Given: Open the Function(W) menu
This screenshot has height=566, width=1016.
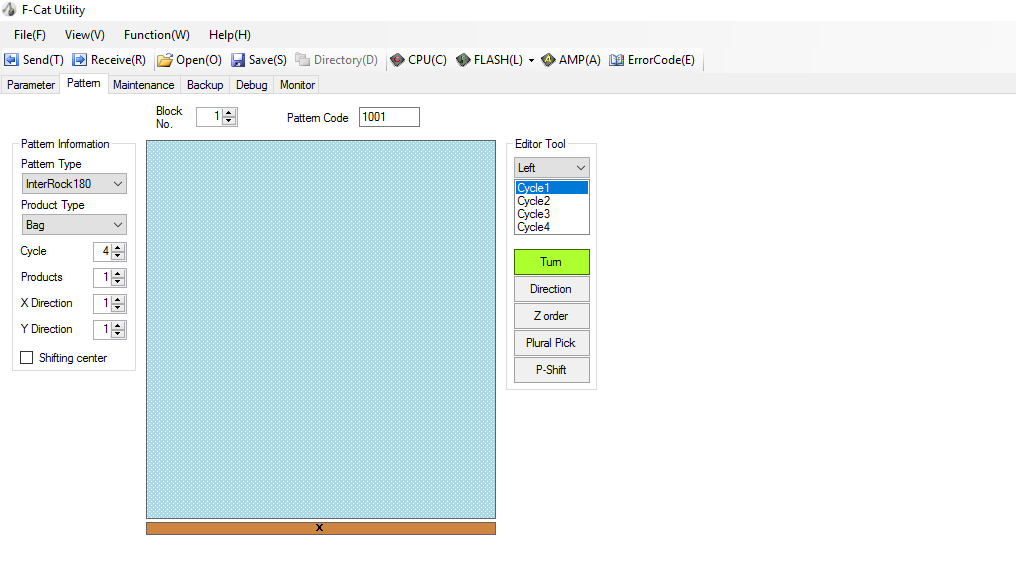Looking at the screenshot, I should [x=157, y=35].
